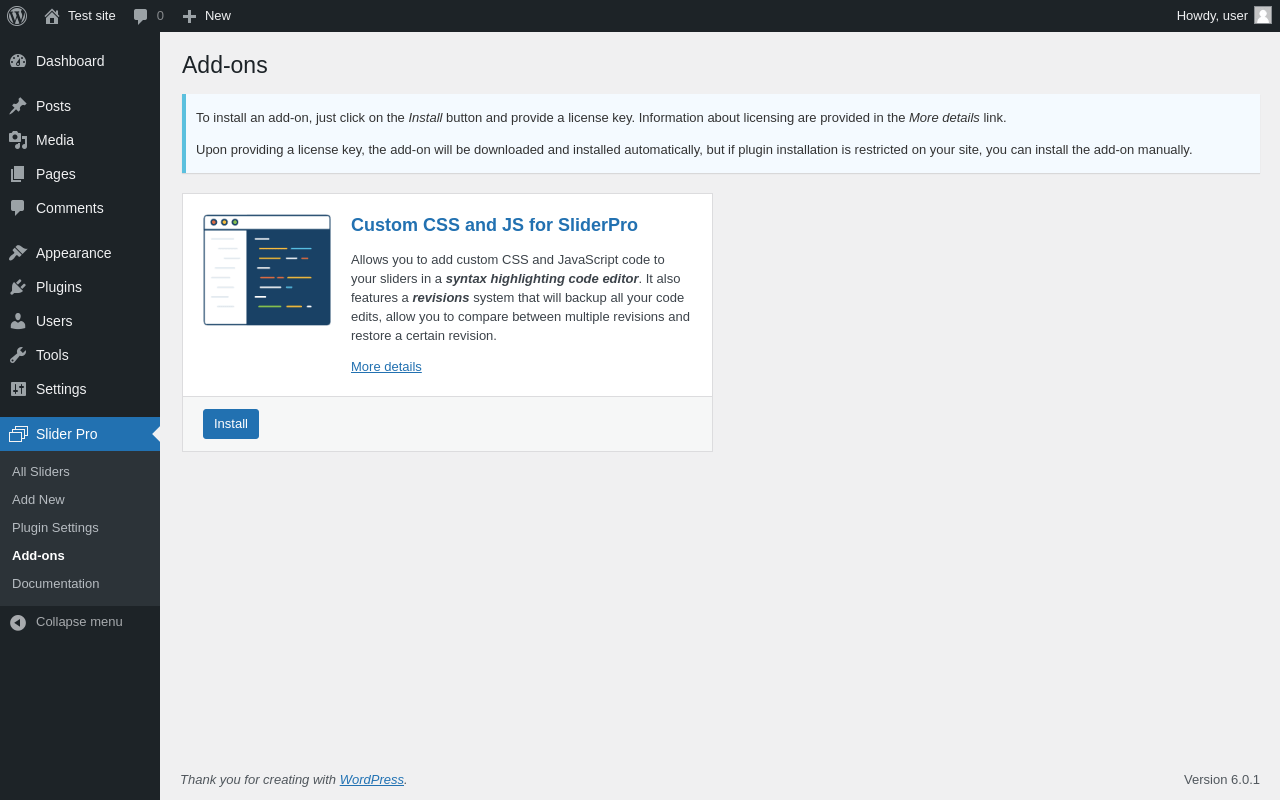Click the Tools wrench icon
The height and width of the screenshot is (800, 1280).
click(x=18, y=355)
